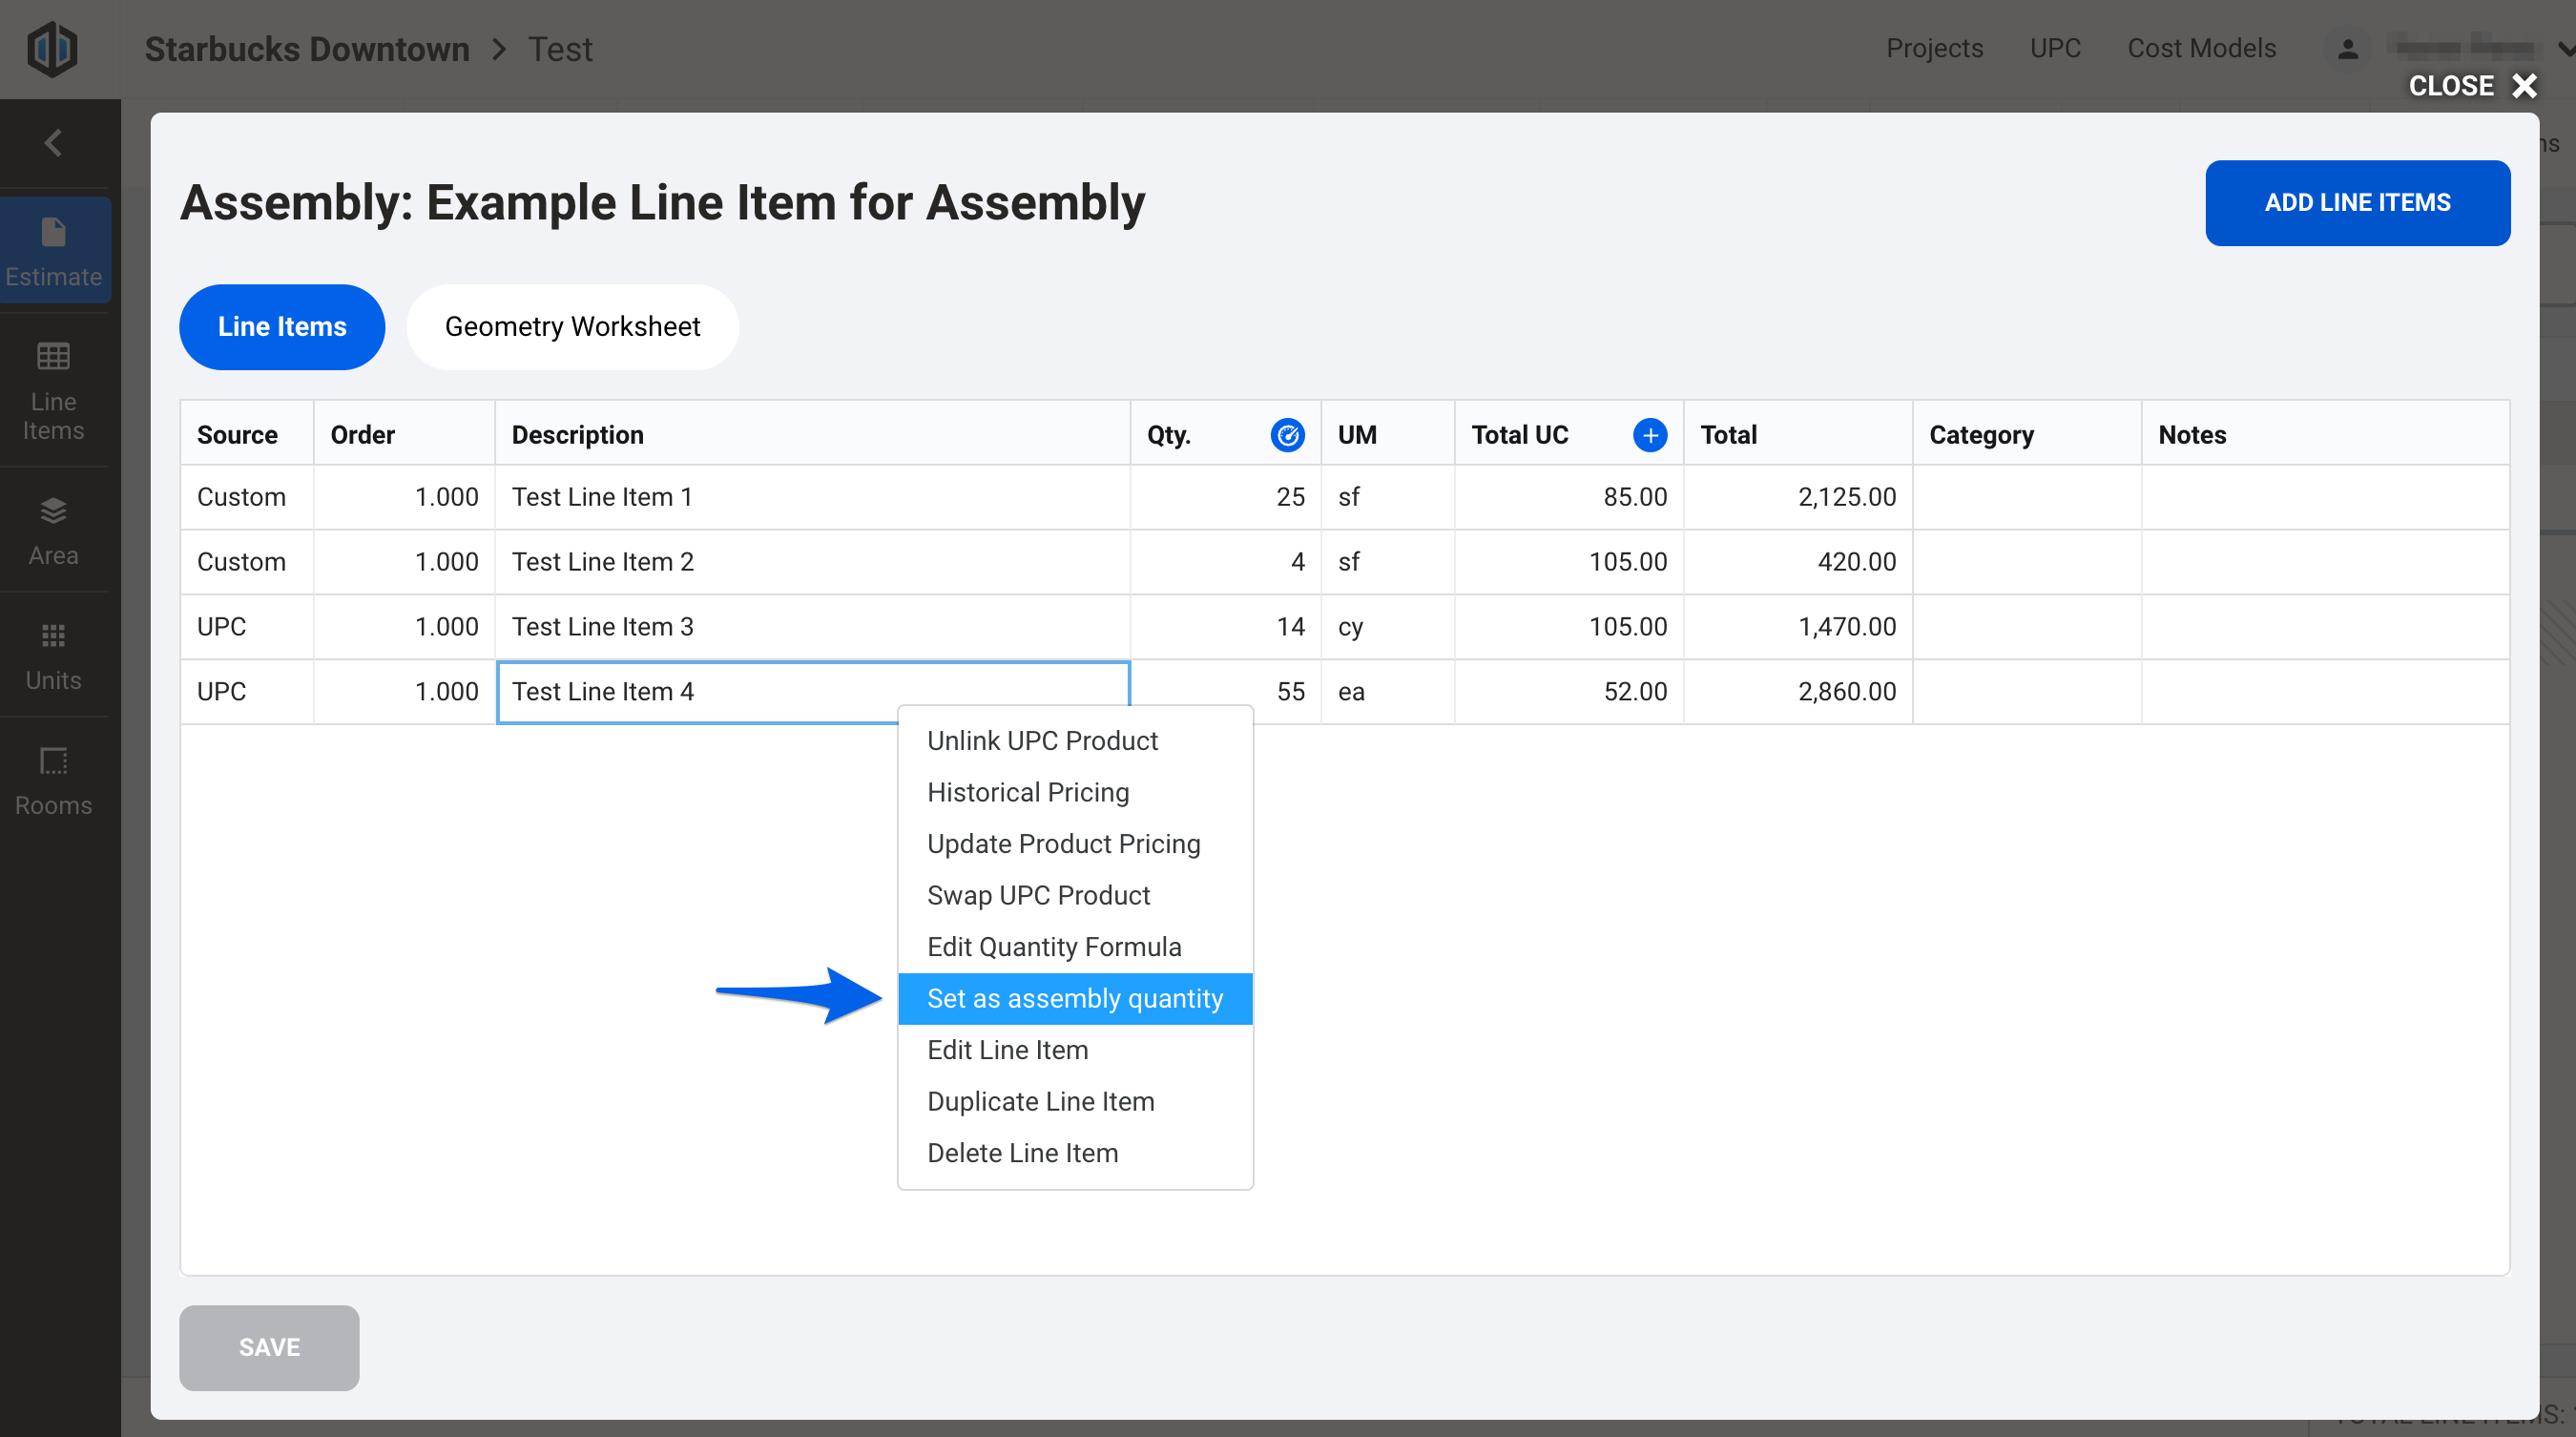2576x1437 pixels.
Task: Select Set as assembly quantity from the menu
Action: tap(1075, 998)
